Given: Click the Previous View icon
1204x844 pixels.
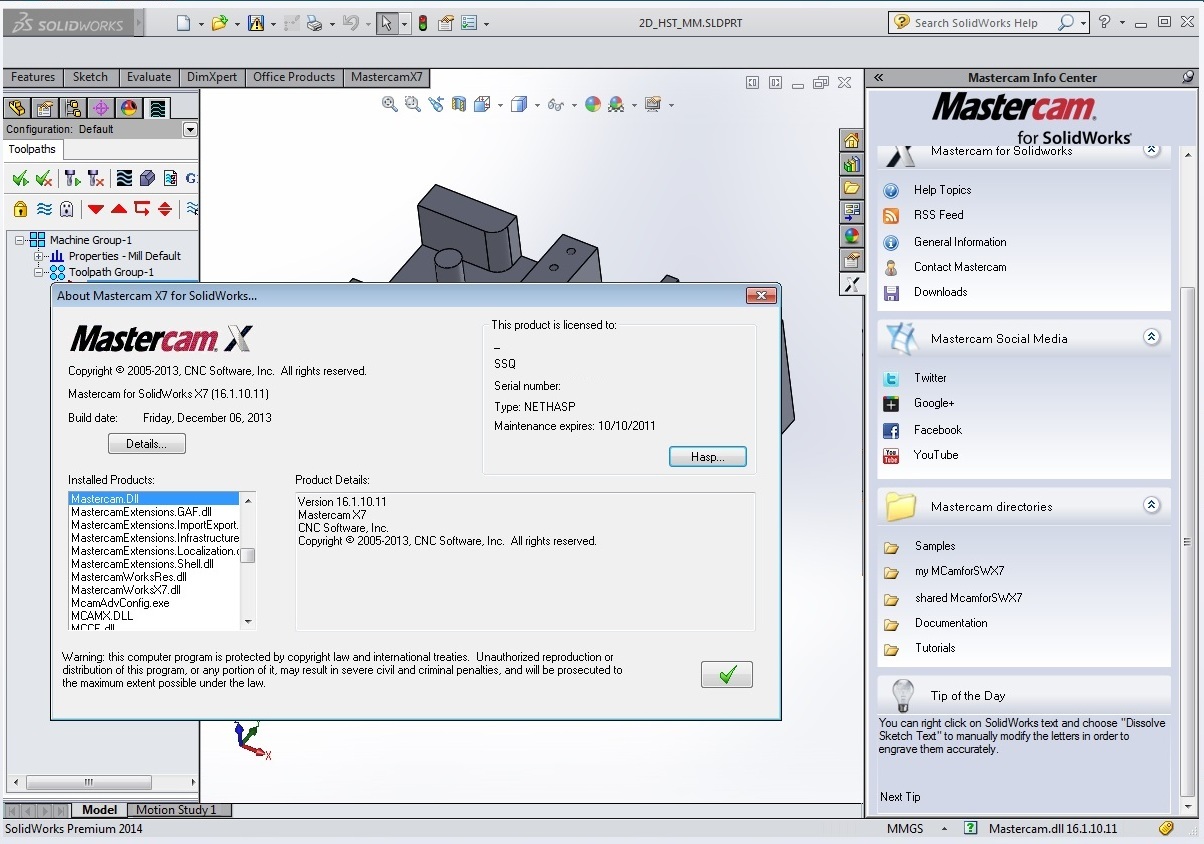Looking at the screenshot, I should pos(436,104).
